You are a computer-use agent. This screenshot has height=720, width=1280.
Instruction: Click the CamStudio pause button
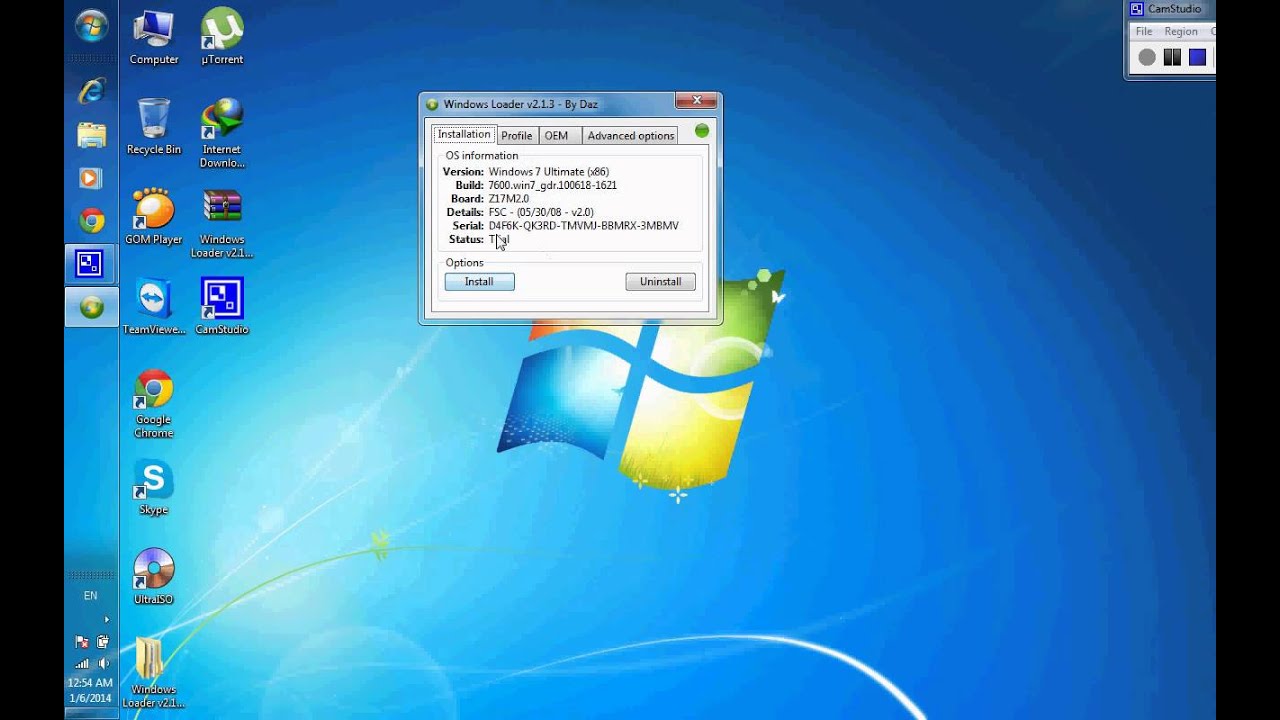pos(1172,57)
